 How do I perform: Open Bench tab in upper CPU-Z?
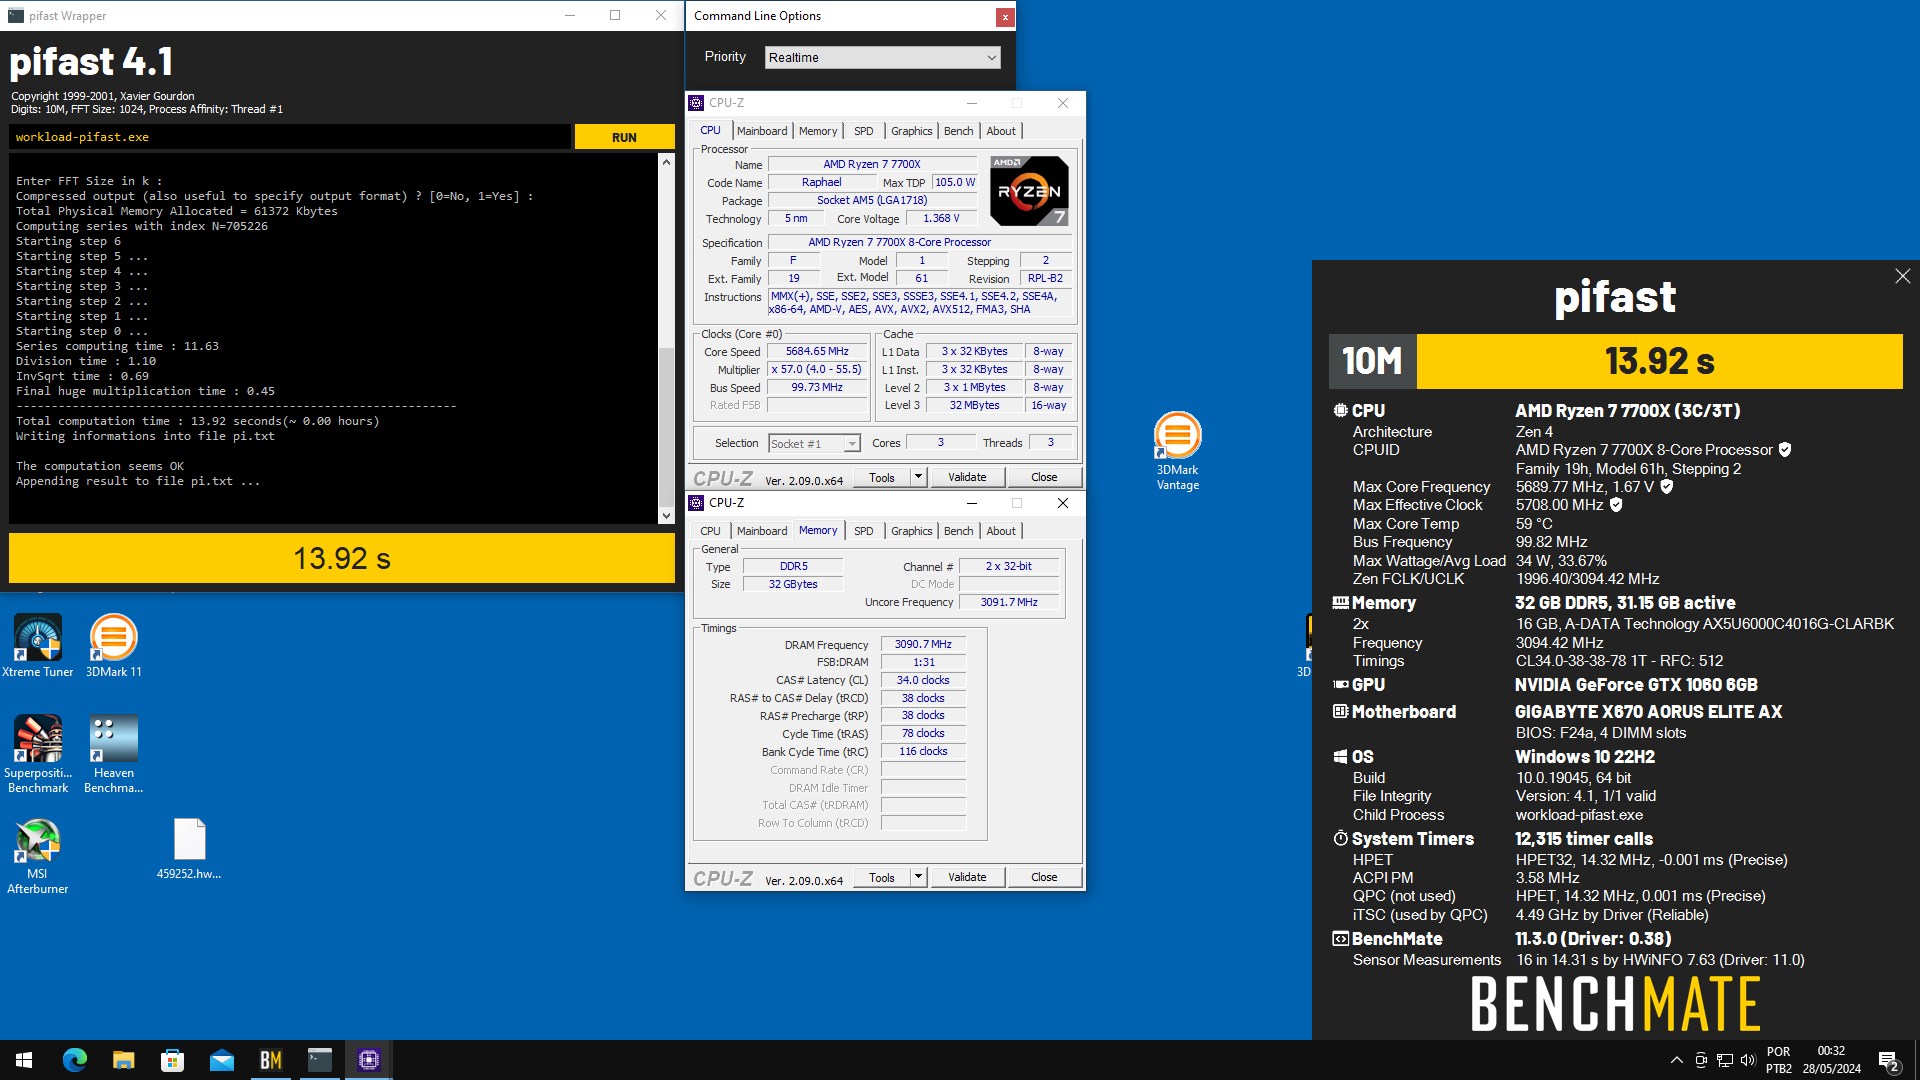pyautogui.click(x=958, y=131)
